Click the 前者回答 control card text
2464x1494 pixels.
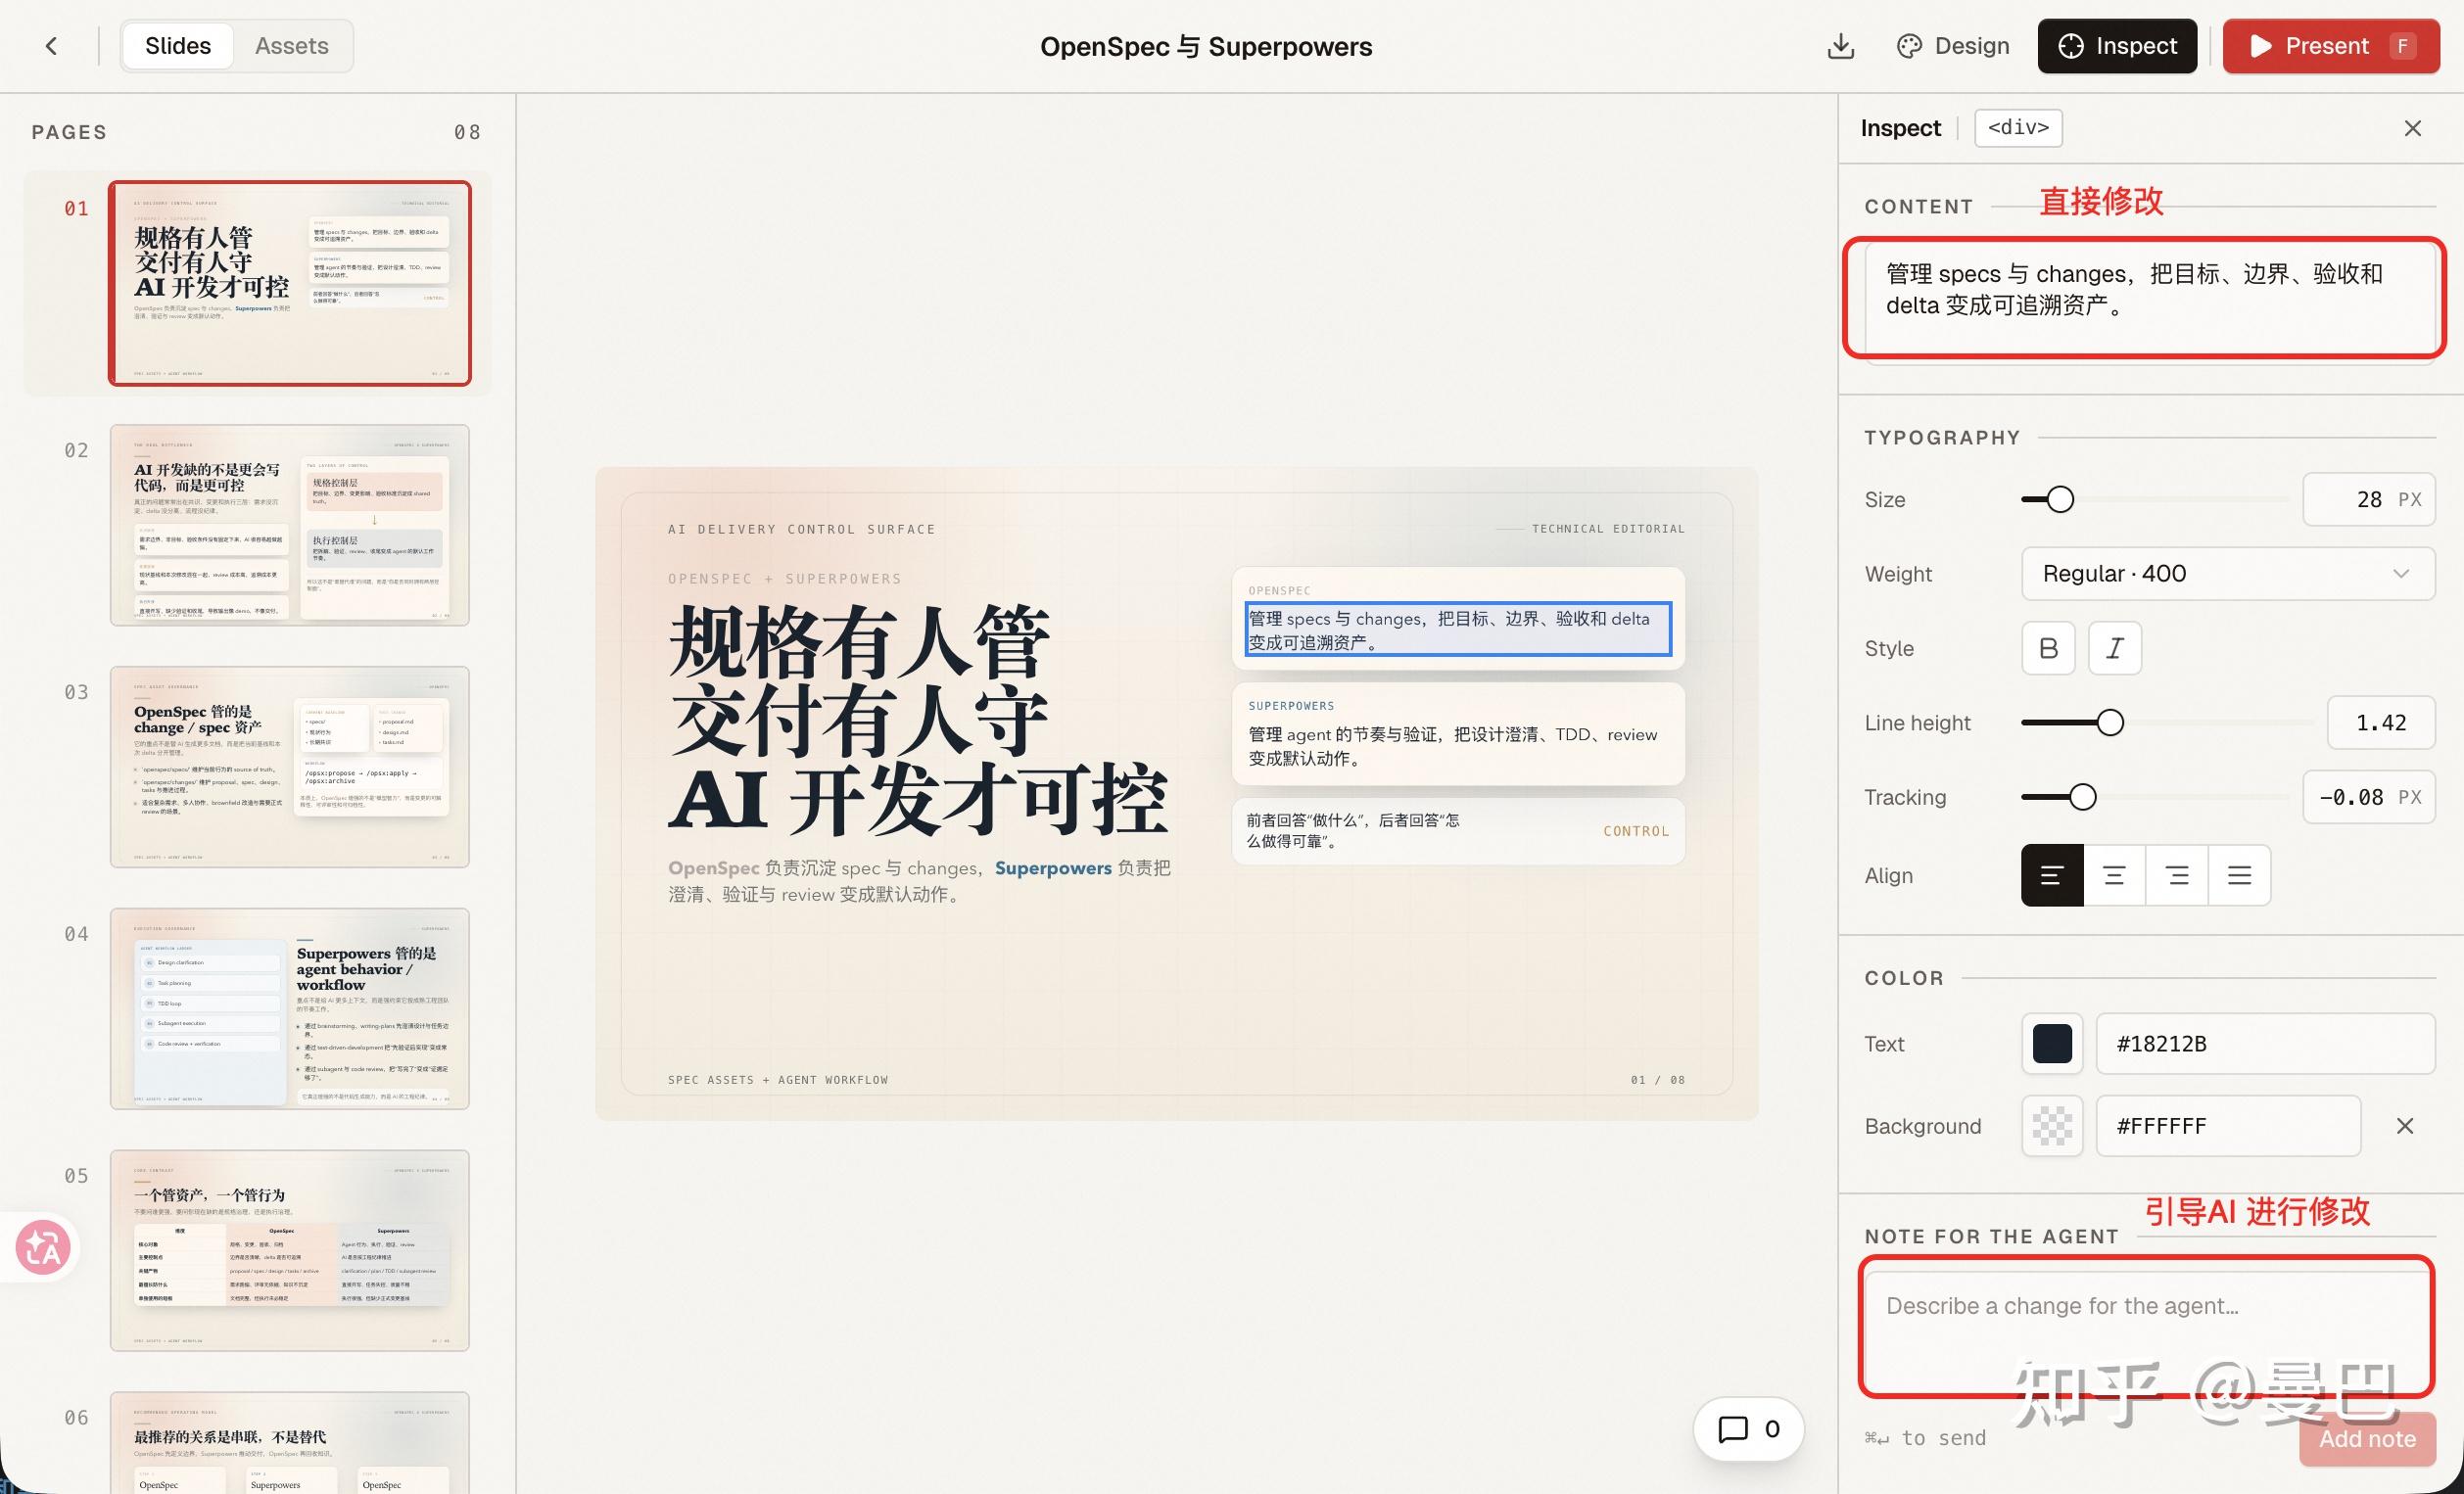coord(1352,831)
